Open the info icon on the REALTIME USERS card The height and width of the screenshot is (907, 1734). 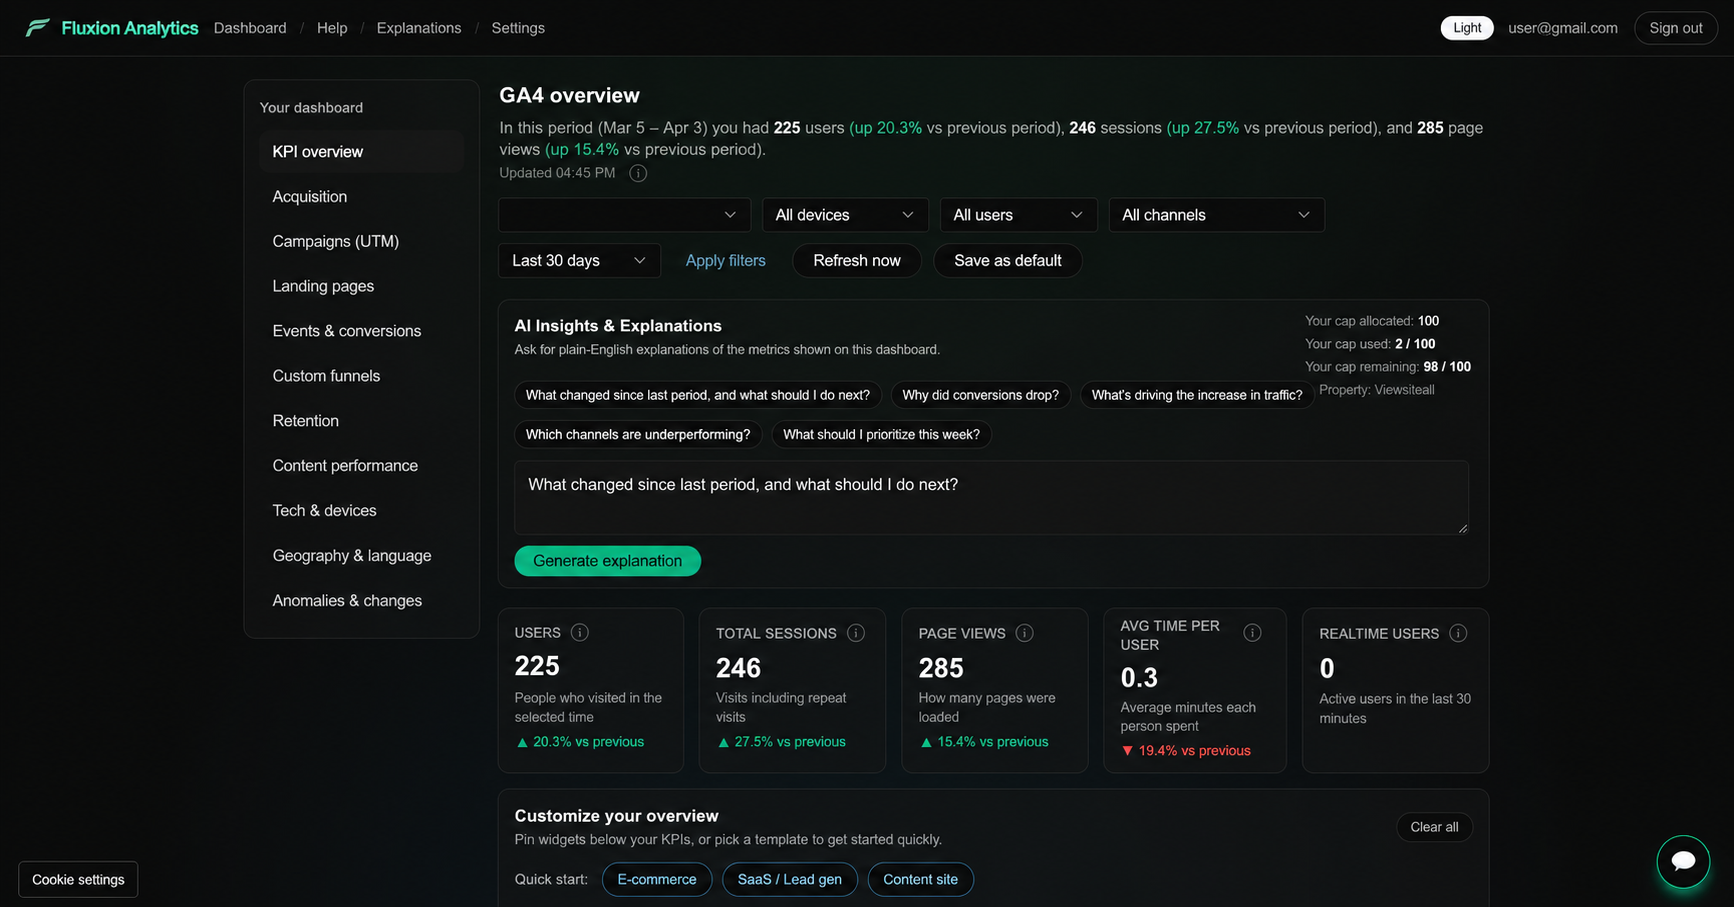[x=1458, y=633]
